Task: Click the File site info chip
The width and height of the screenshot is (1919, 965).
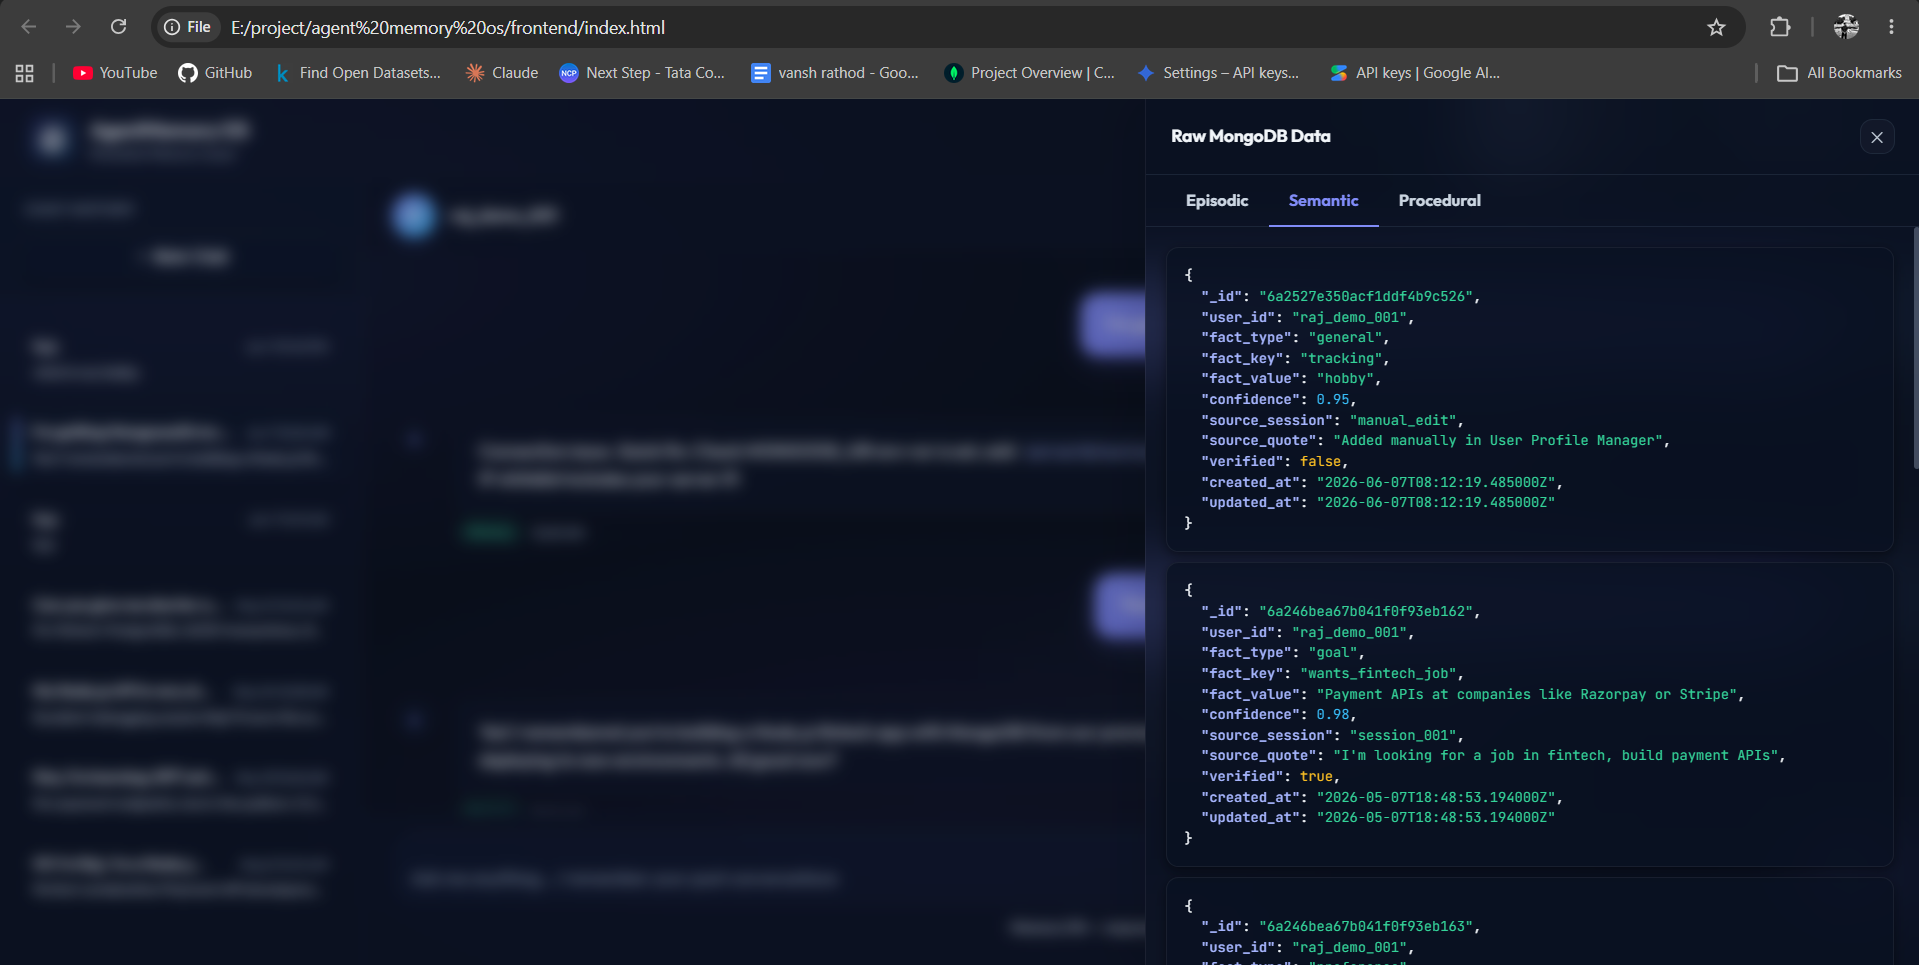Action: point(189,27)
